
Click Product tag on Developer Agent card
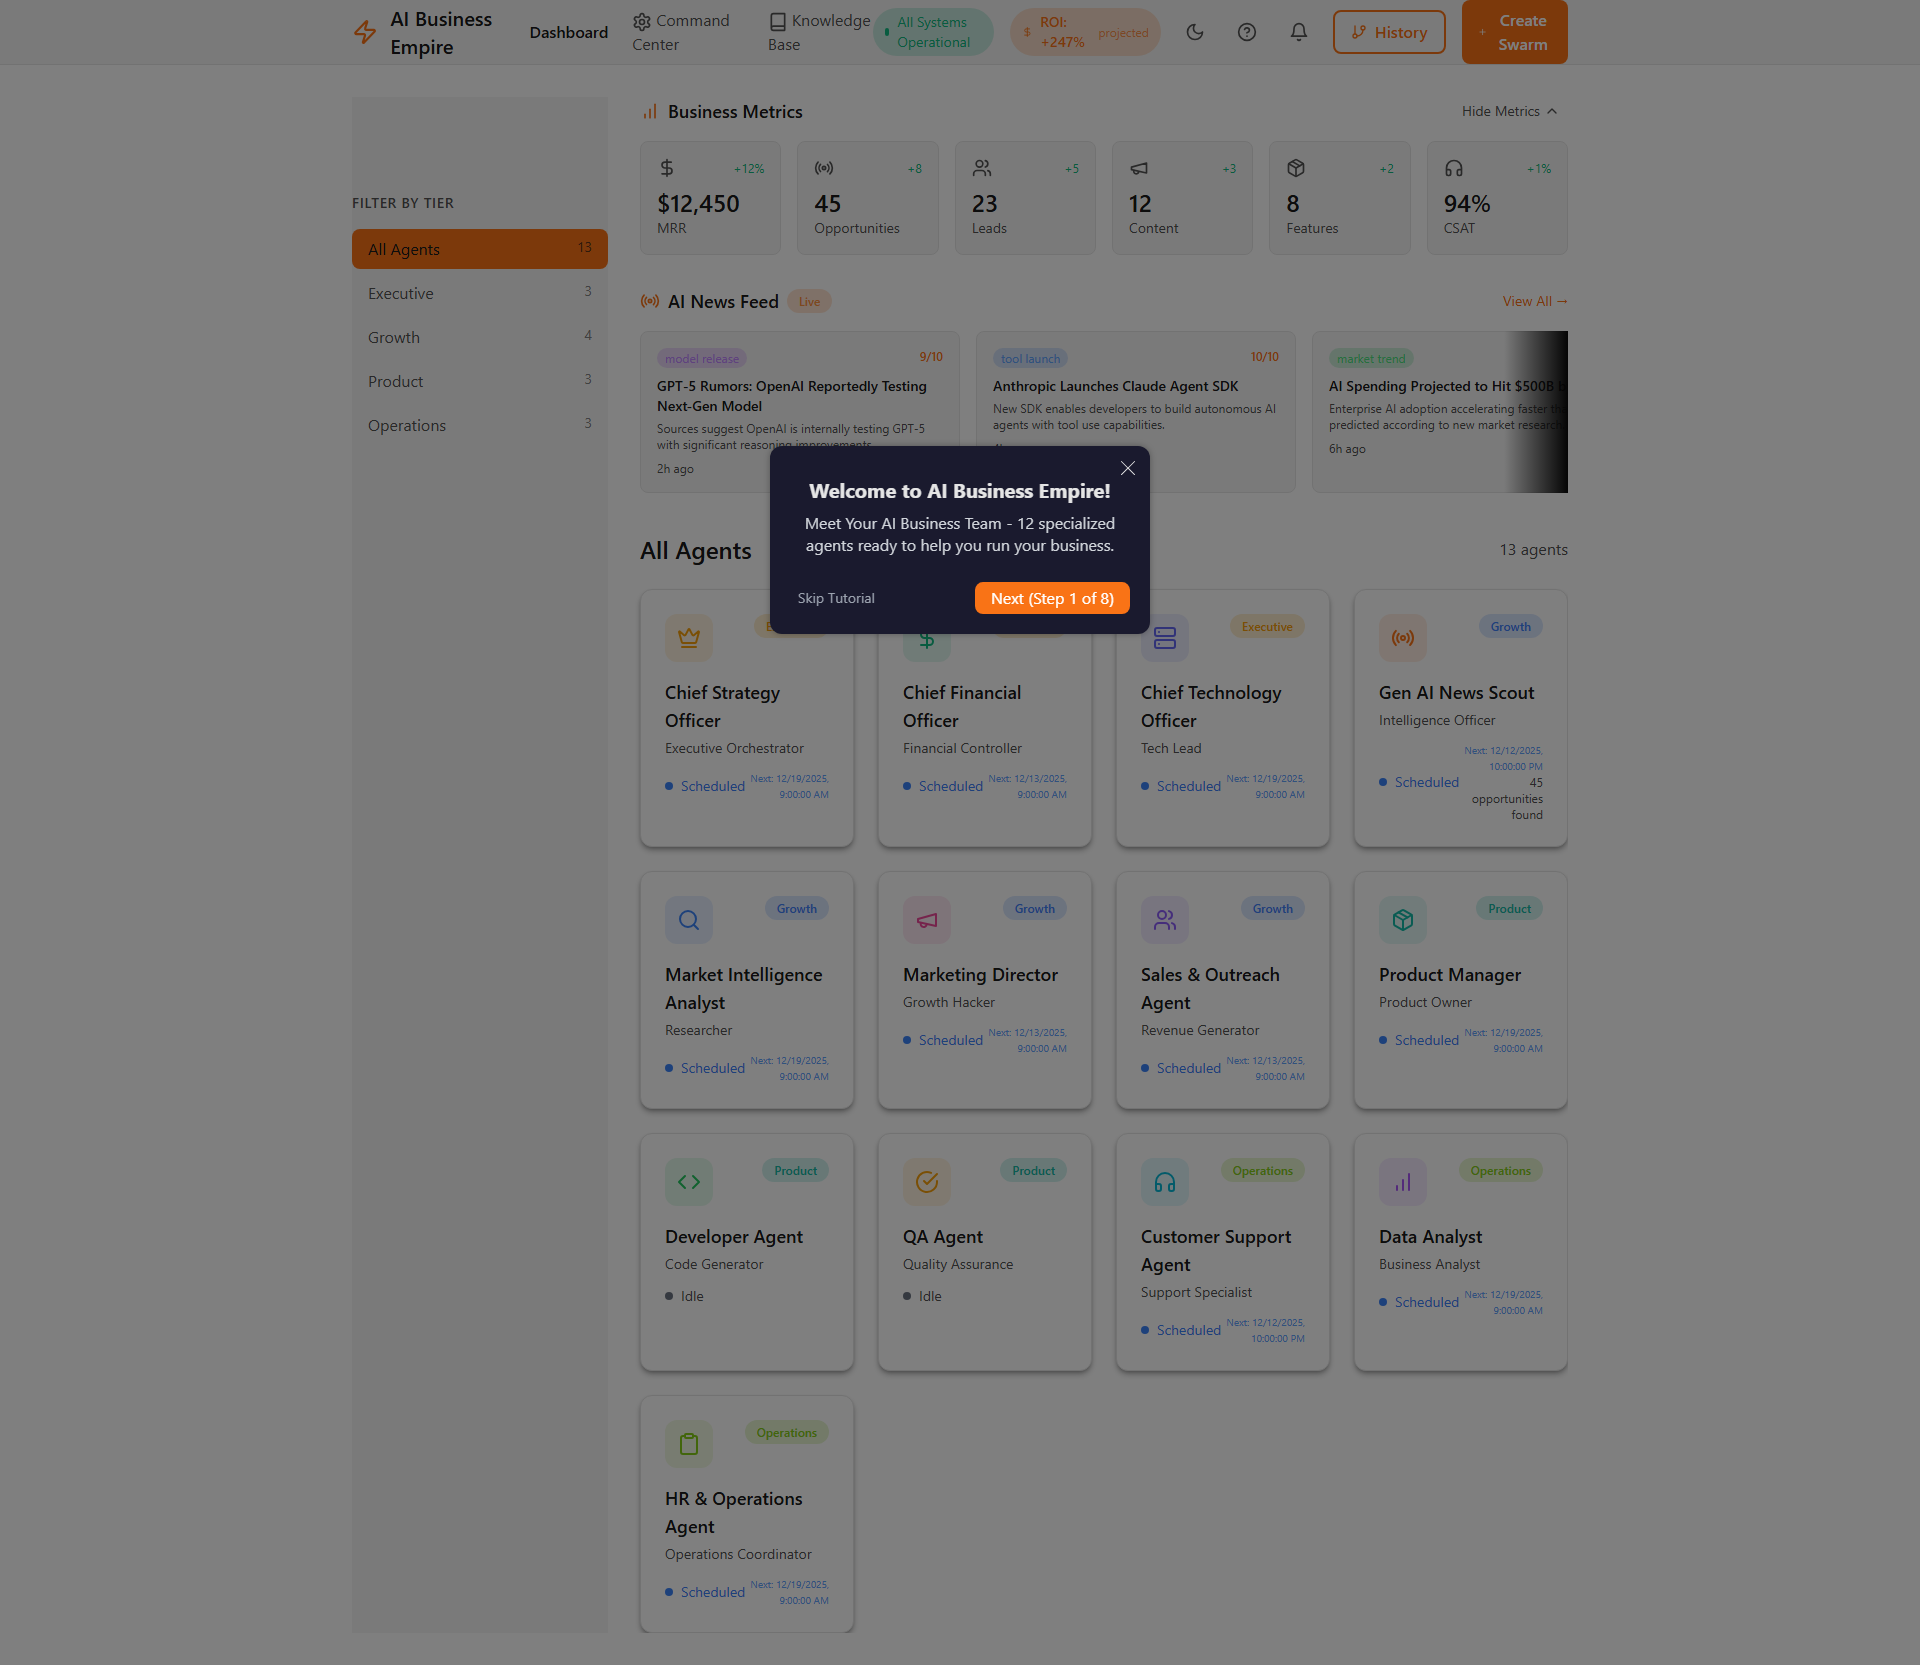coord(795,1171)
